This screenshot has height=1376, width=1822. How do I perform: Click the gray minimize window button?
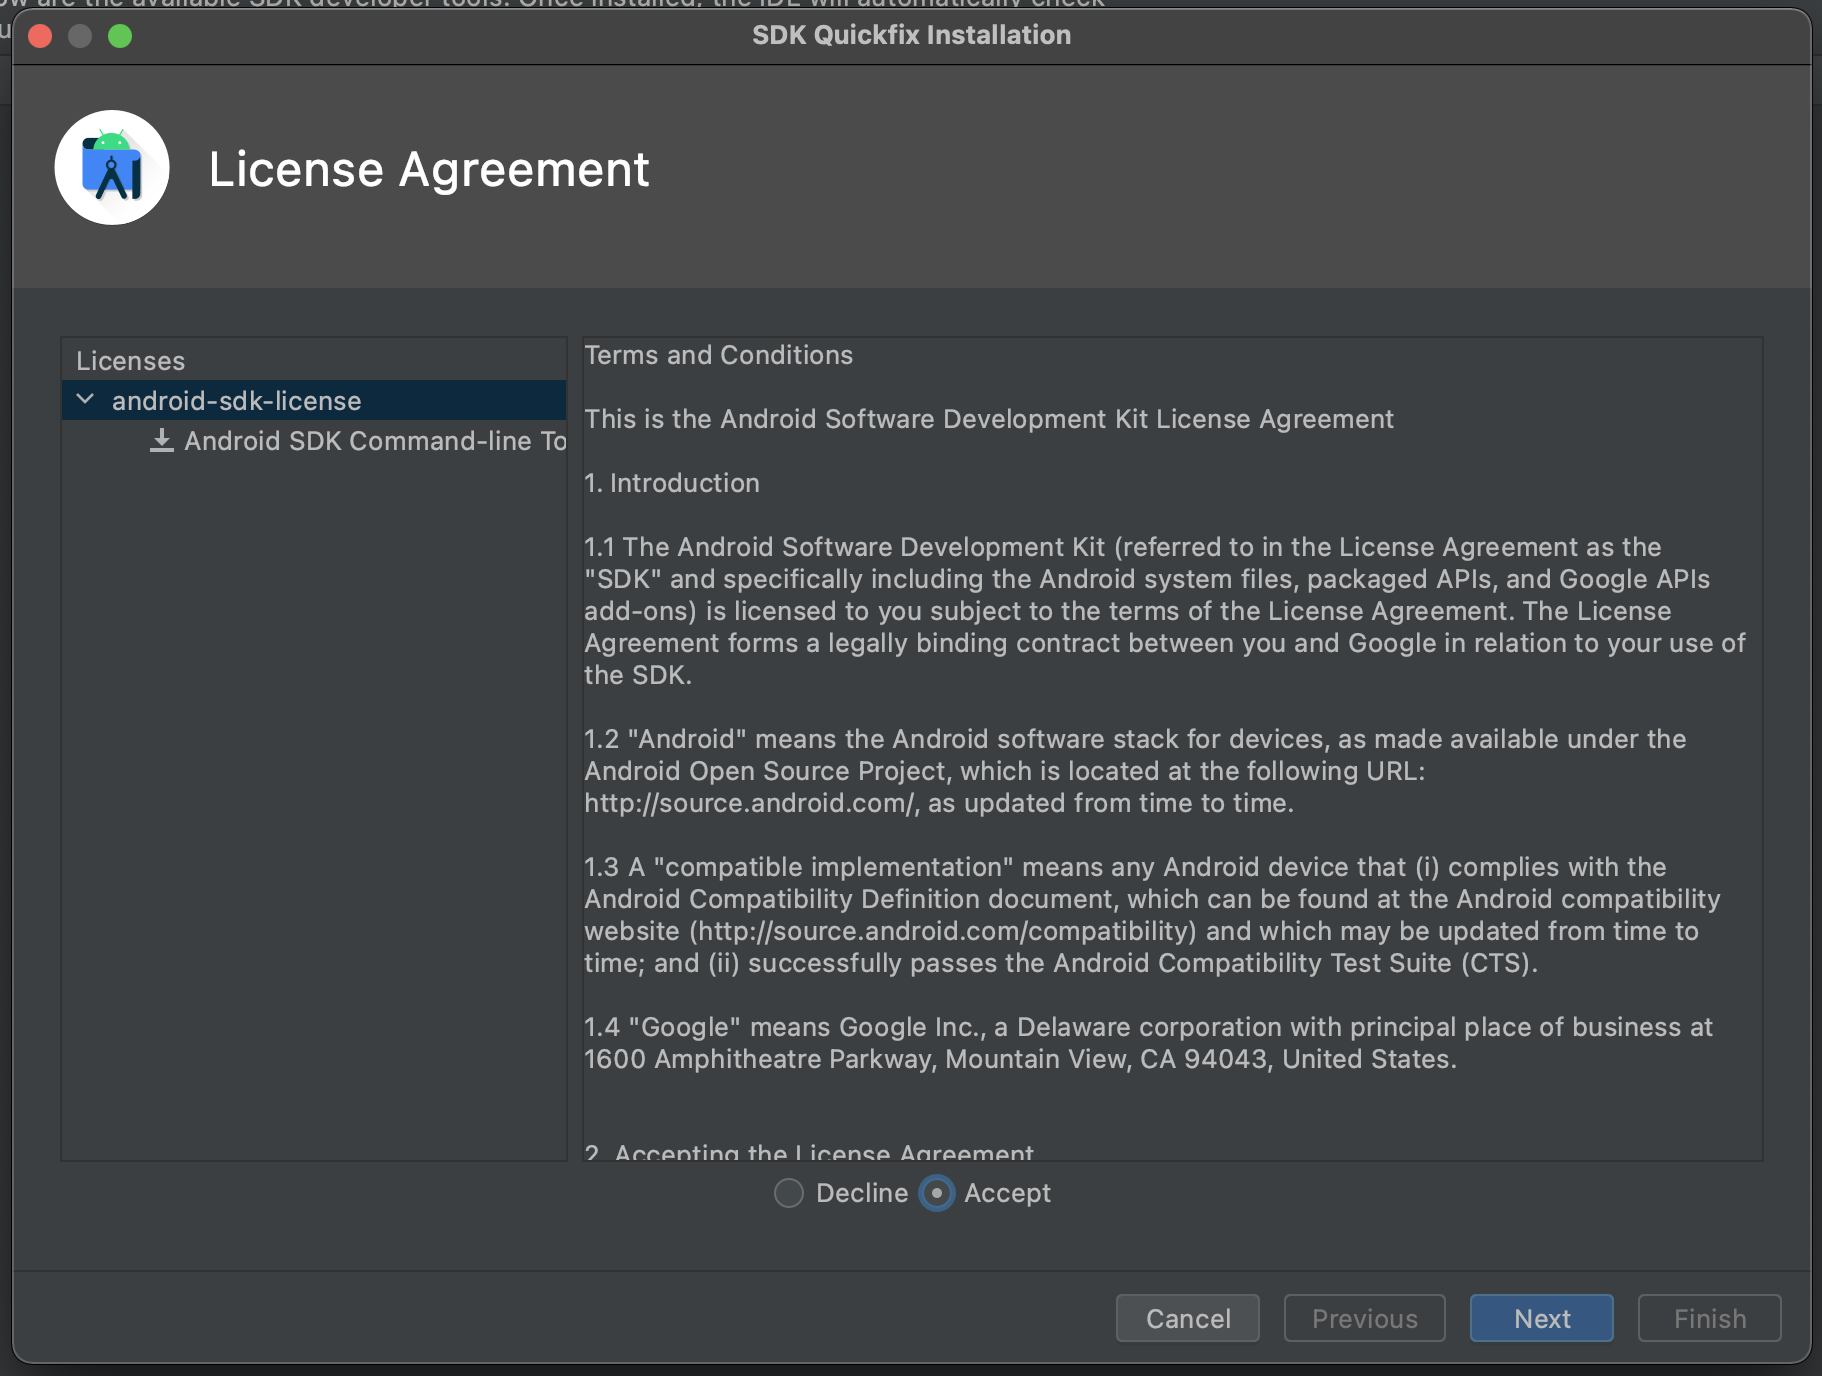pos(80,36)
